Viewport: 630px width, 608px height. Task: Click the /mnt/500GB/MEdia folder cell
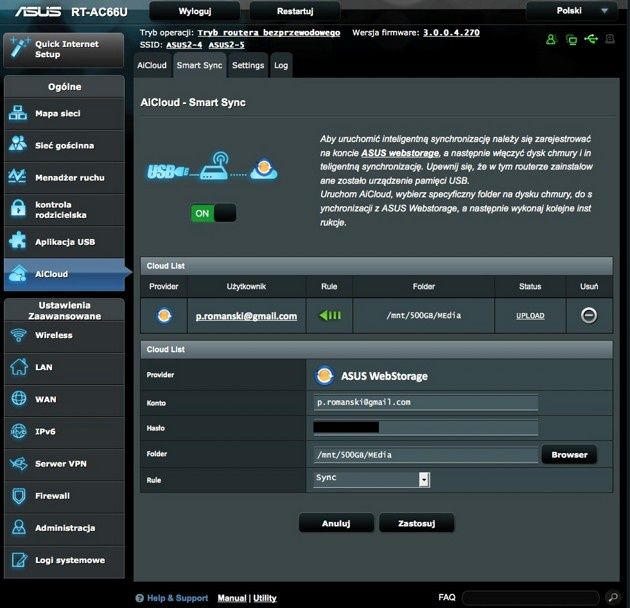[423, 315]
